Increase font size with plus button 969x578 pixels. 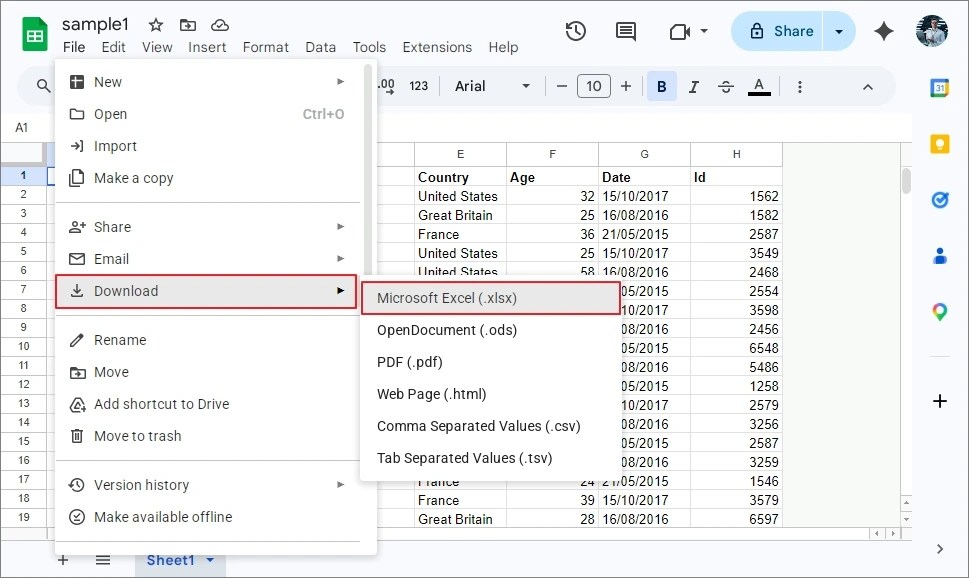click(x=626, y=86)
